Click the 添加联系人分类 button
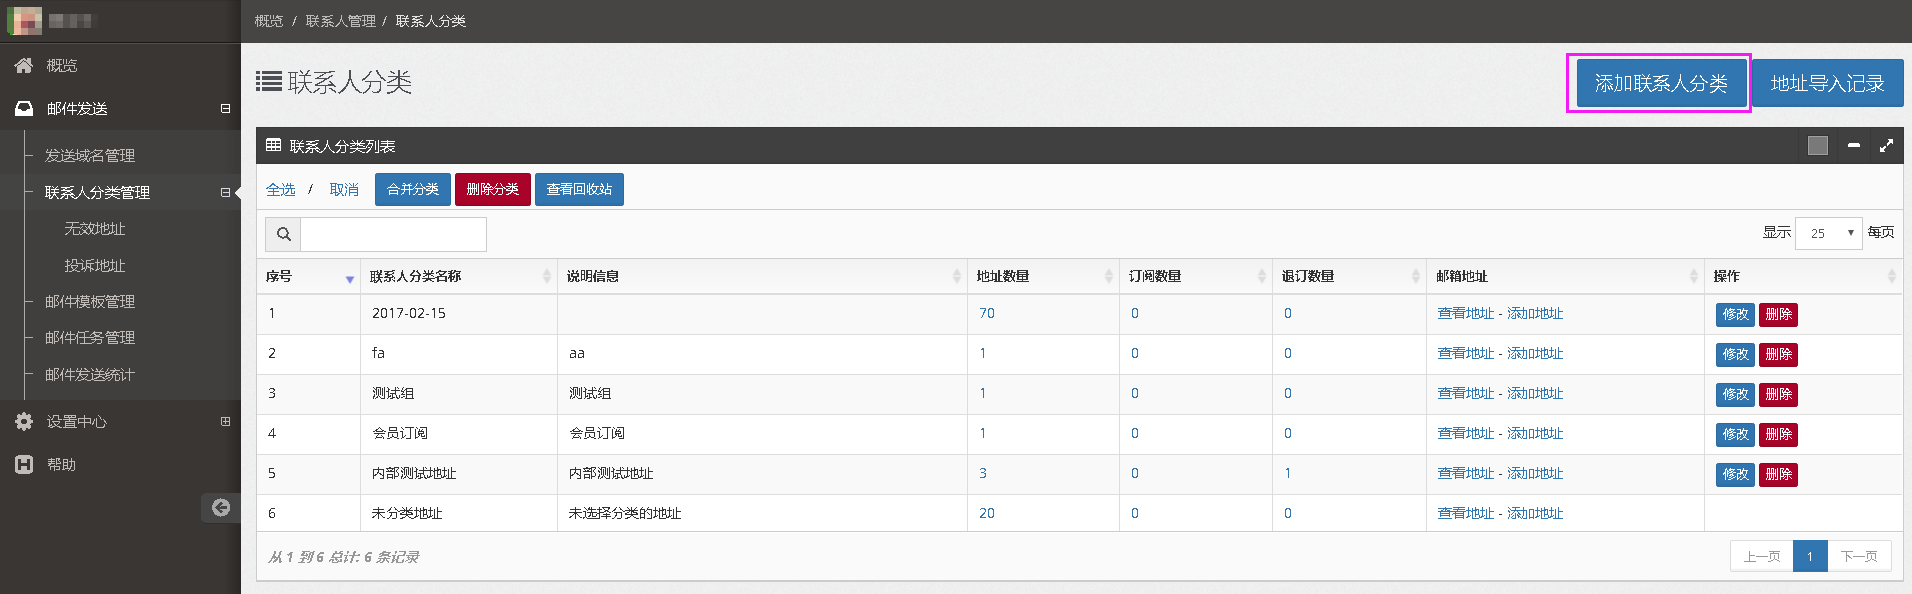 (1660, 83)
